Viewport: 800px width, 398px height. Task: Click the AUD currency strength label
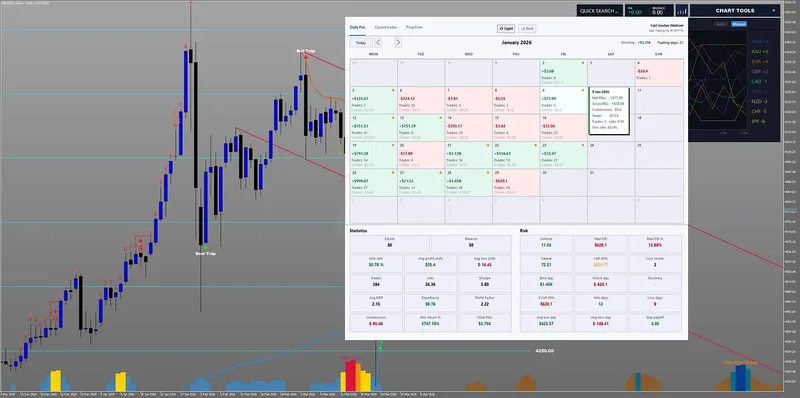760,41
